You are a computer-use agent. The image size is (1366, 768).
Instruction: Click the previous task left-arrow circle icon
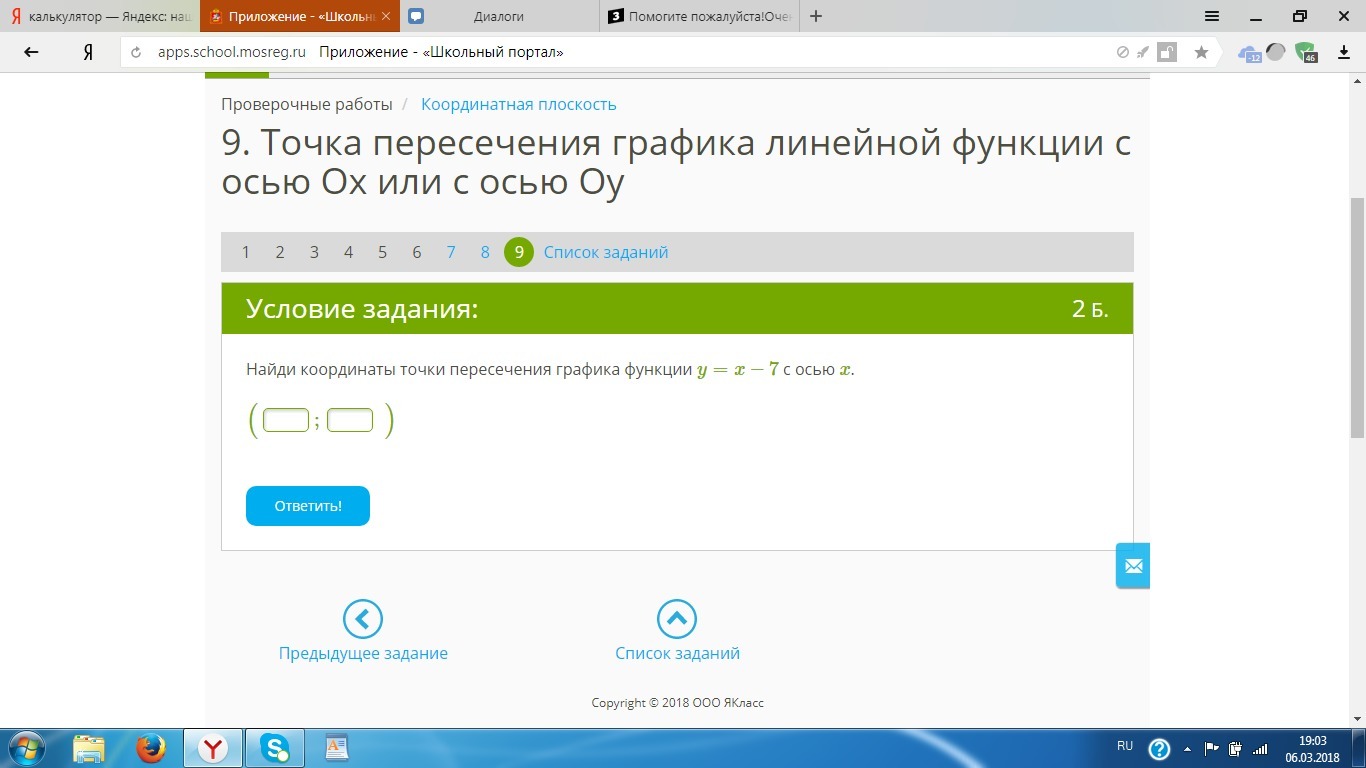(x=362, y=619)
